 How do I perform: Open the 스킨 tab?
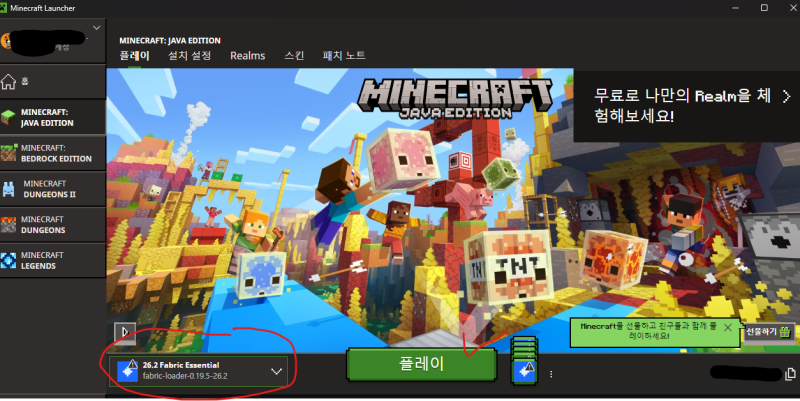pyautogui.click(x=294, y=56)
